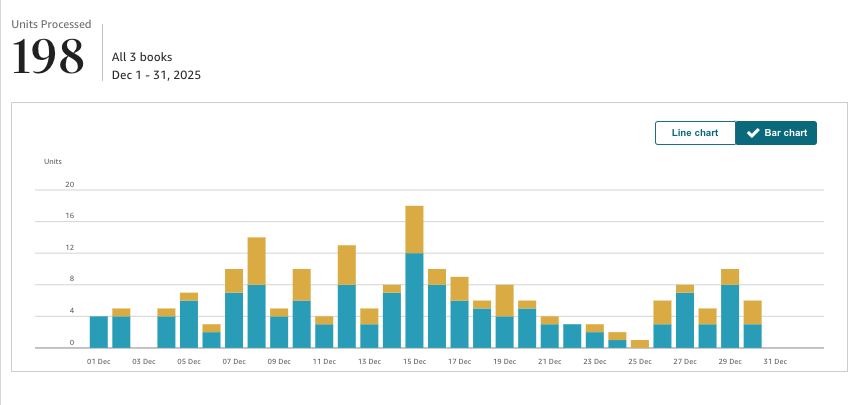Click the '05 Dec' x-axis label
Screen dimensions: 853x405
[x=189, y=361]
